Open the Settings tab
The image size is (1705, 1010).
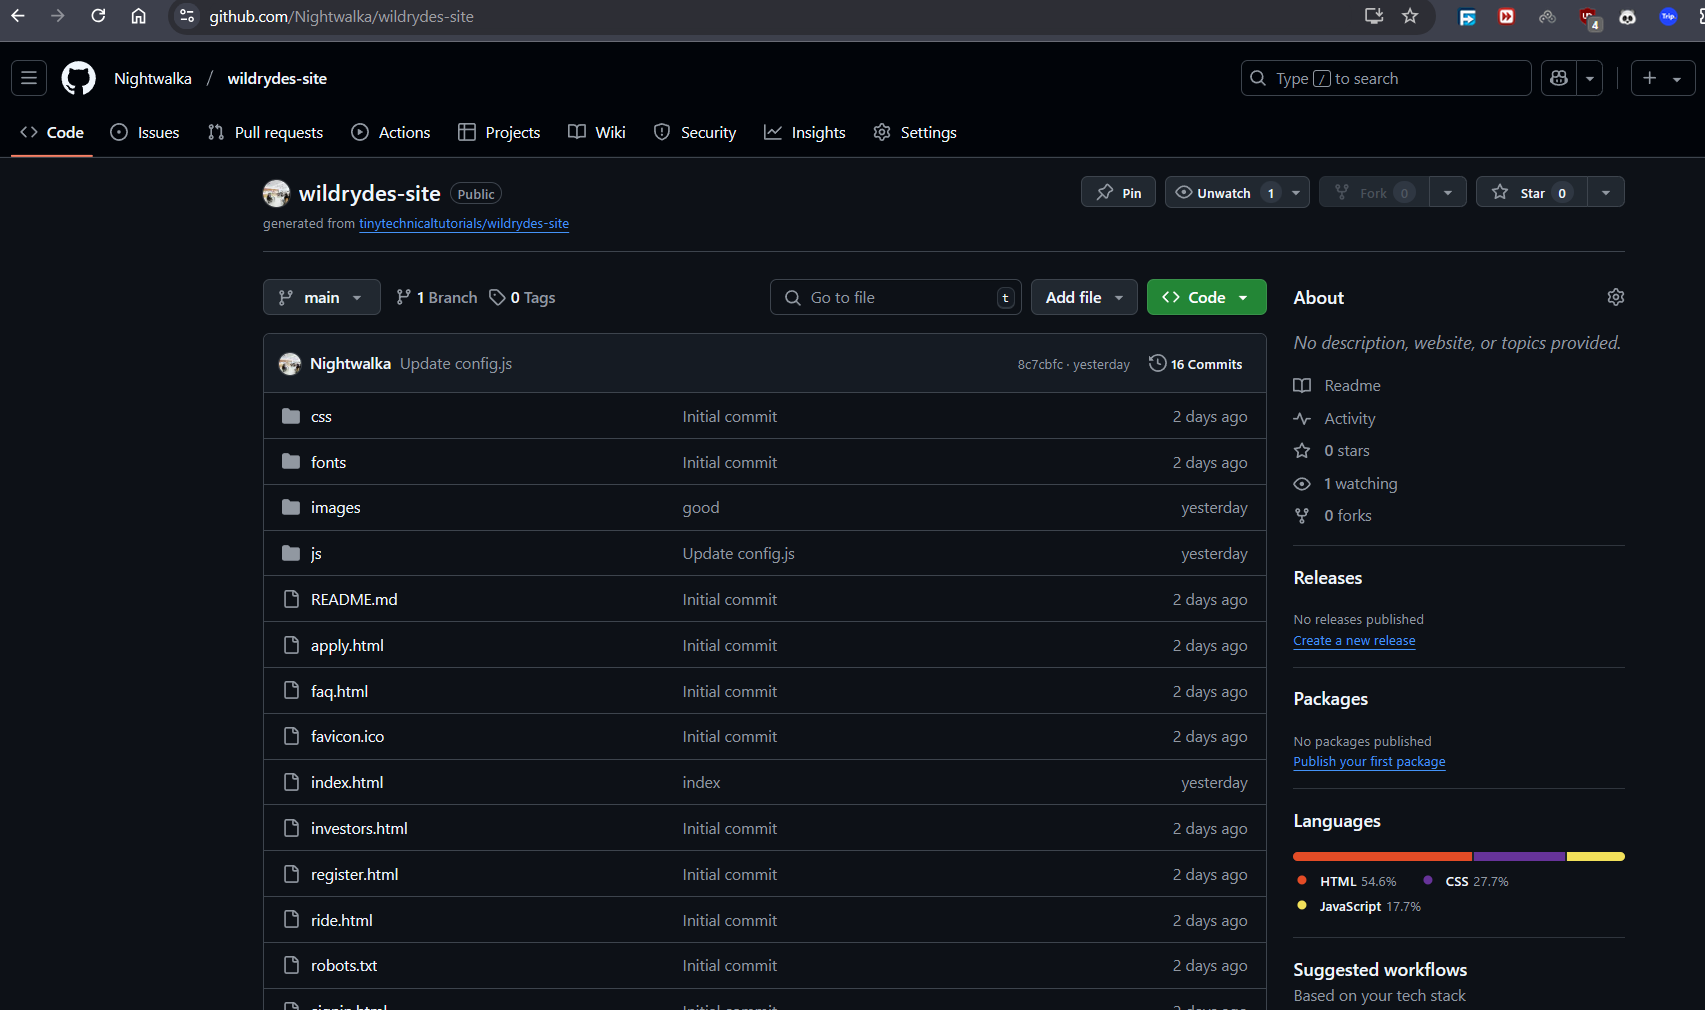tap(915, 132)
